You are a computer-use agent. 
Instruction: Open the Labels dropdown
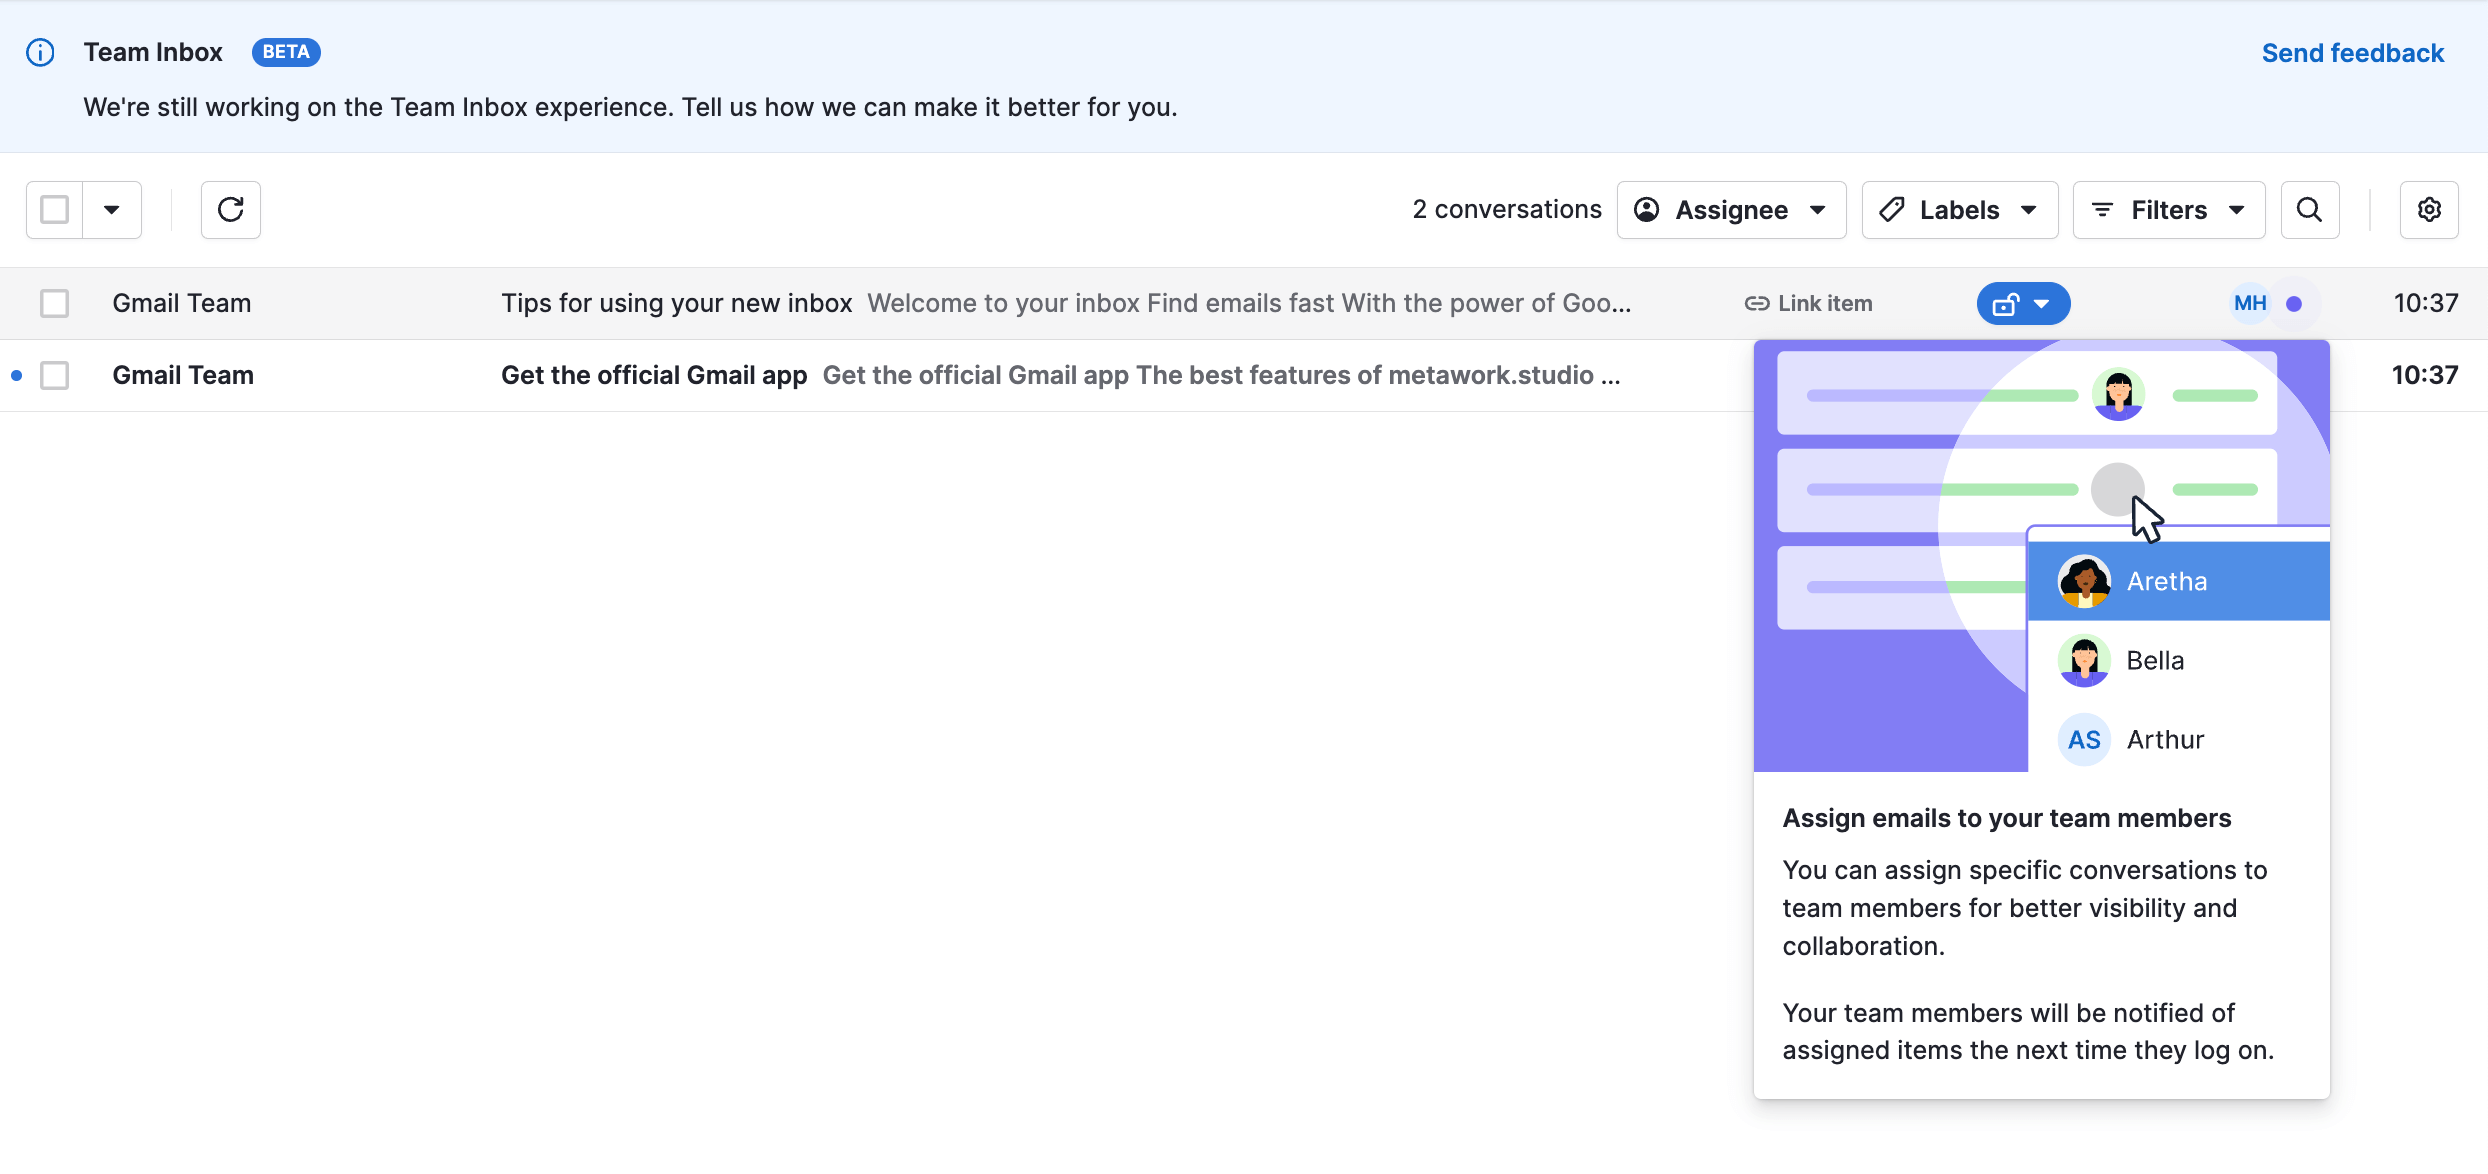coord(1959,210)
